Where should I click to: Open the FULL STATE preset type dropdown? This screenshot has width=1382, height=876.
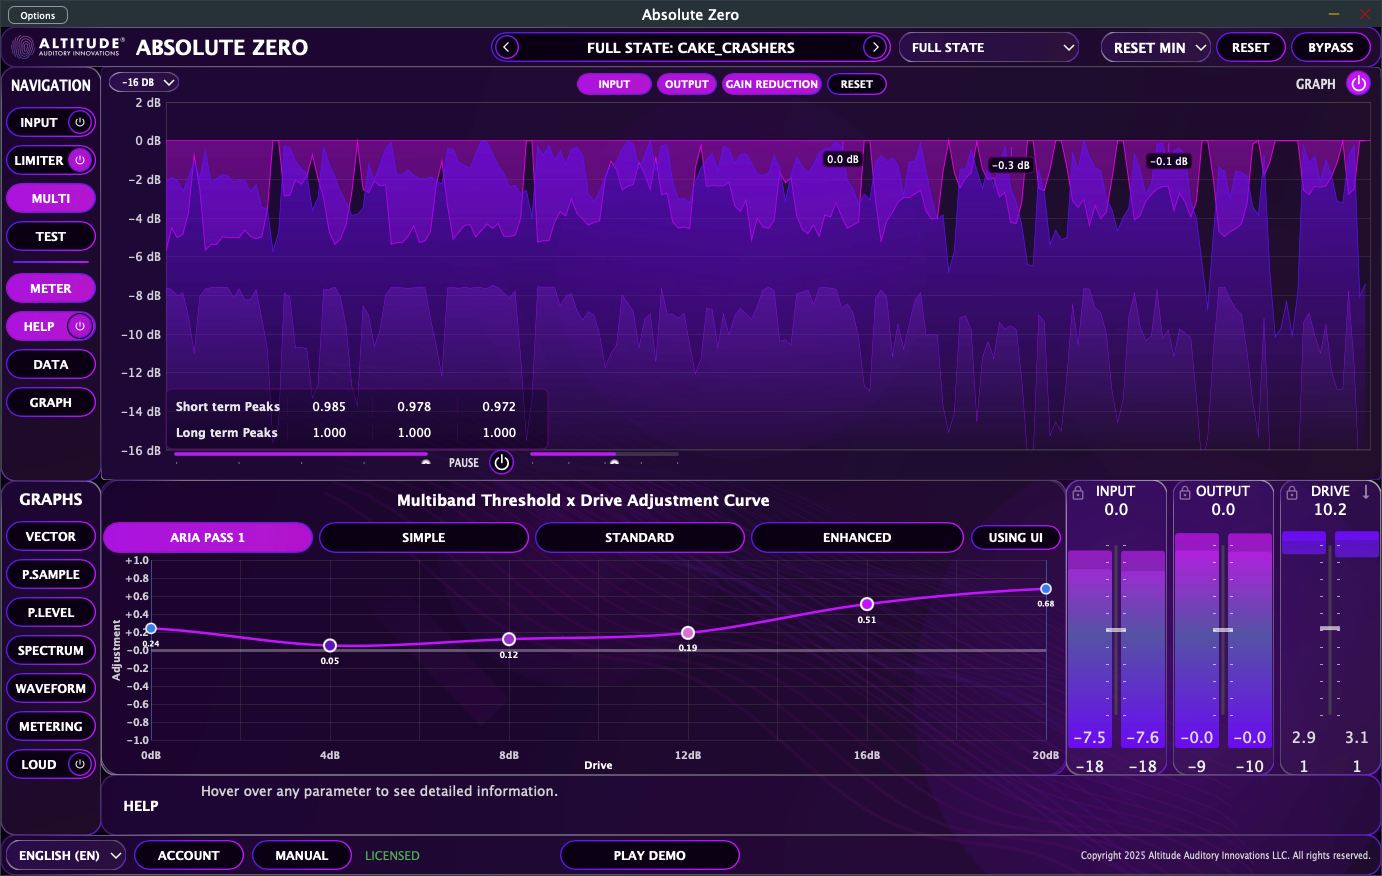pyautogui.click(x=988, y=47)
